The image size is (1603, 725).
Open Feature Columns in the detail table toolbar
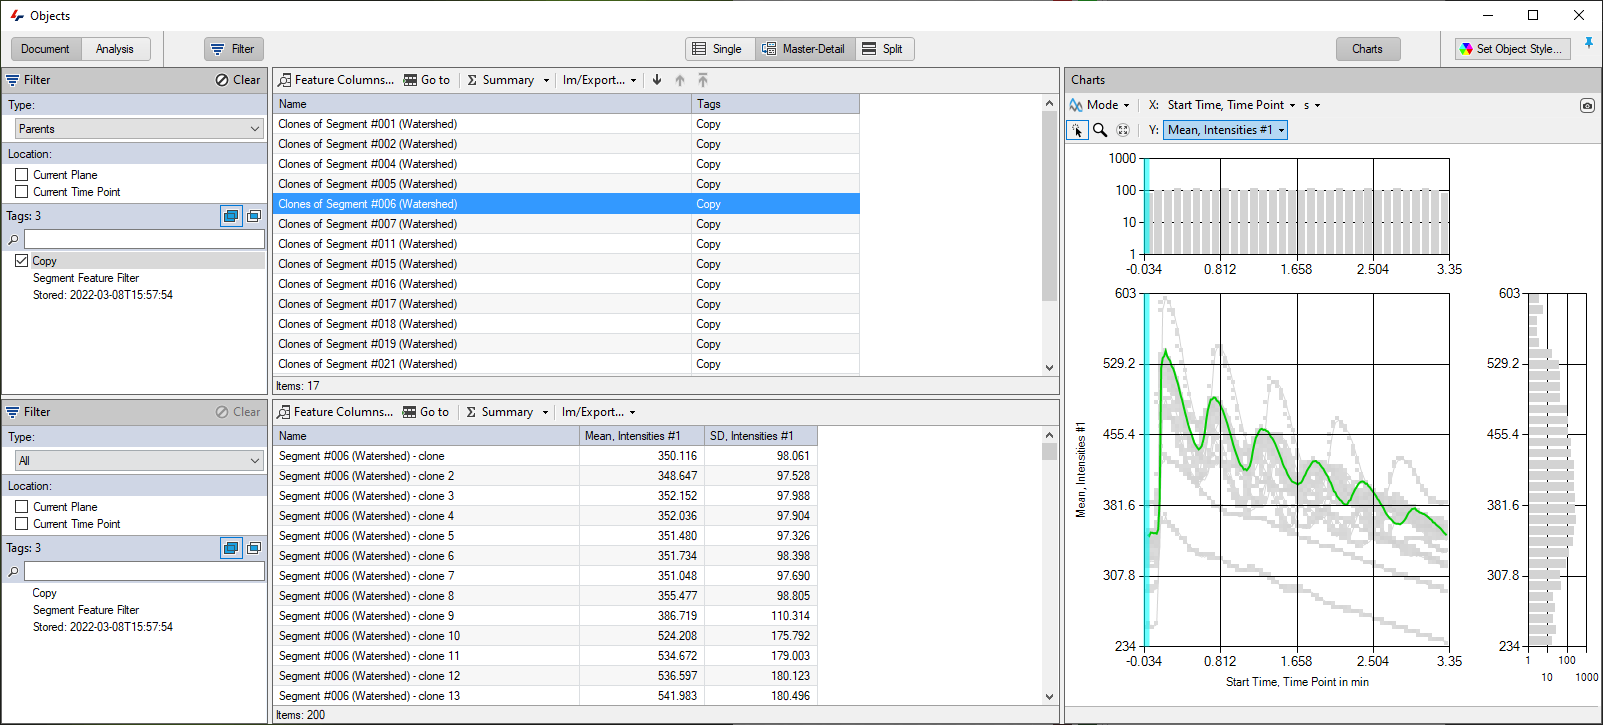335,412
